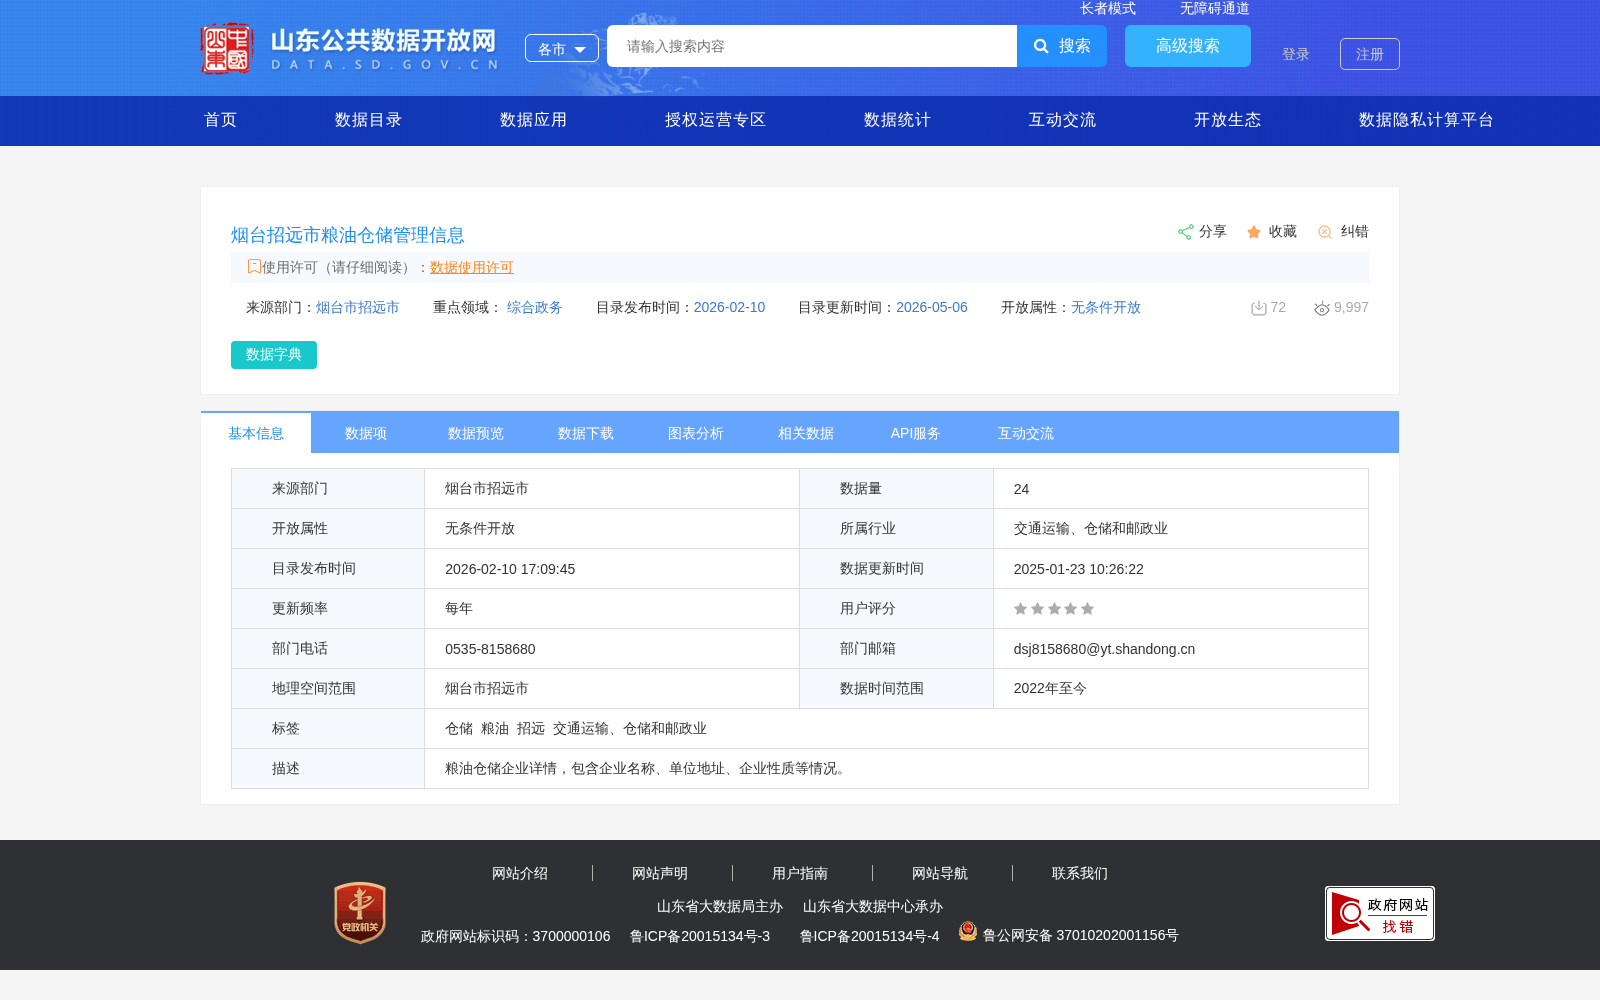Click the 2025-01-23 10:26:22 update time value
The image size is (1600, 1000).
[x=1078, y=569]
